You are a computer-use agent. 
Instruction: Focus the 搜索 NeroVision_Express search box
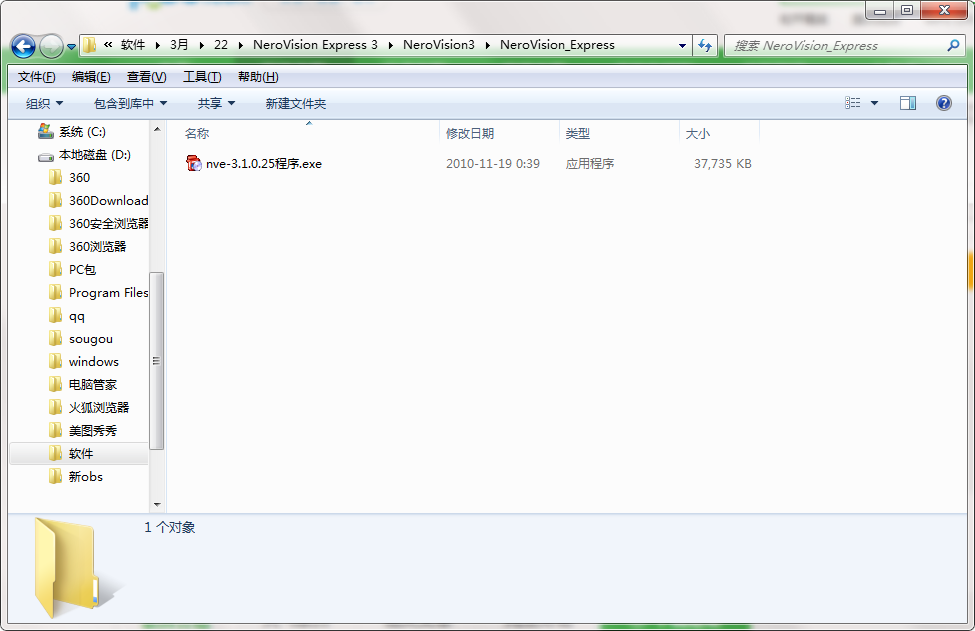tap(836, 45)
